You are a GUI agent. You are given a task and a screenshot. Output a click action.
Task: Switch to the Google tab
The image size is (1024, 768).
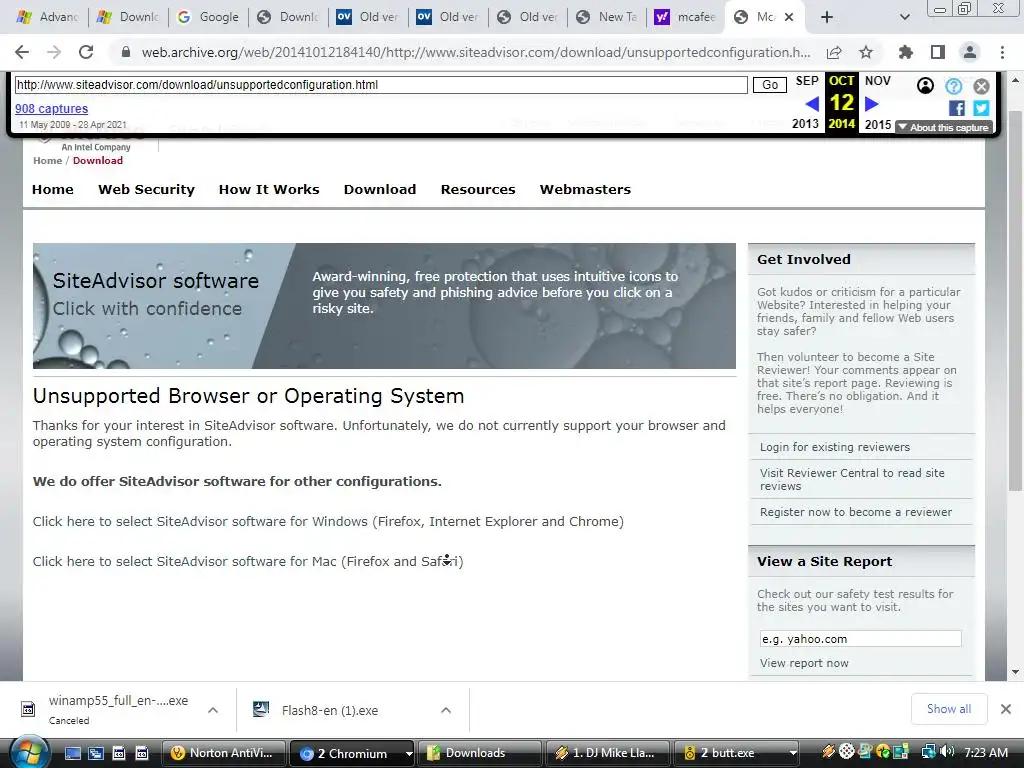[208, 17]
